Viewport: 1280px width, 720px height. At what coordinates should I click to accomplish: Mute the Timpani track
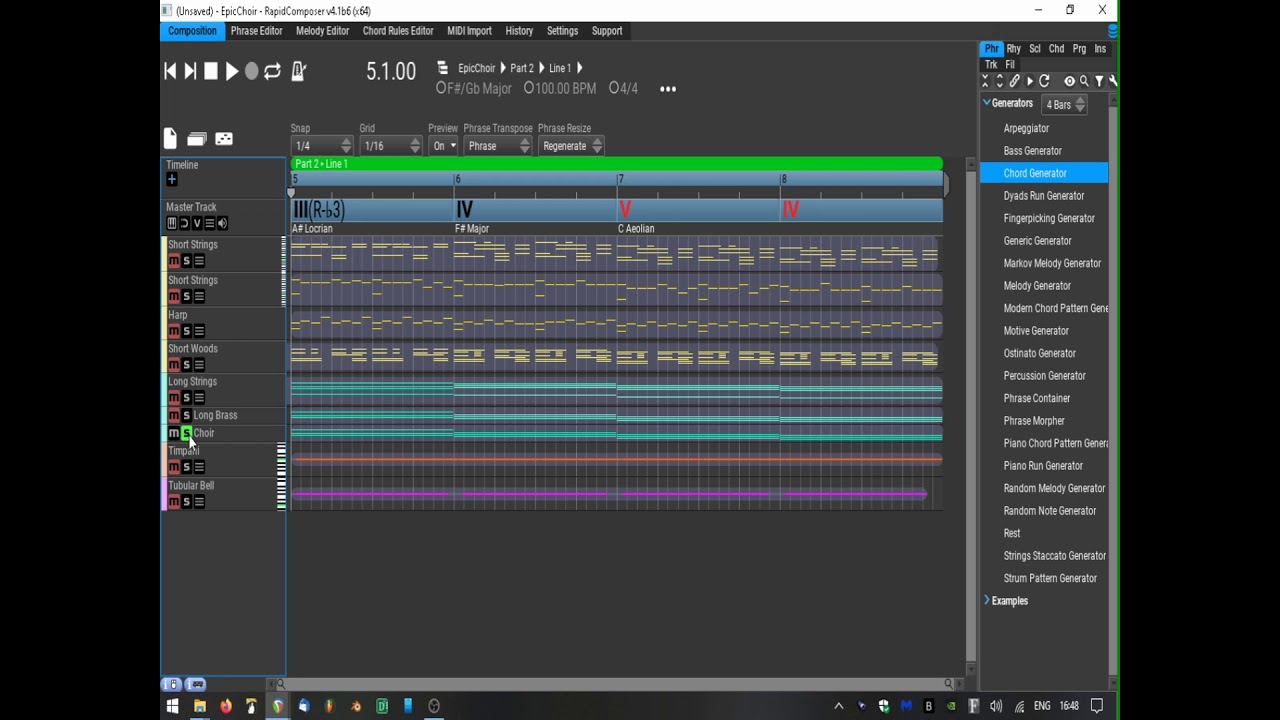coord(174,467)
